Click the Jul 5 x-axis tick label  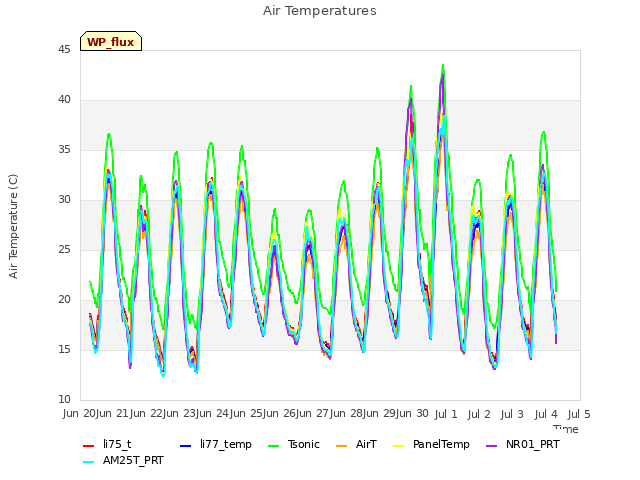coord(579,414)
